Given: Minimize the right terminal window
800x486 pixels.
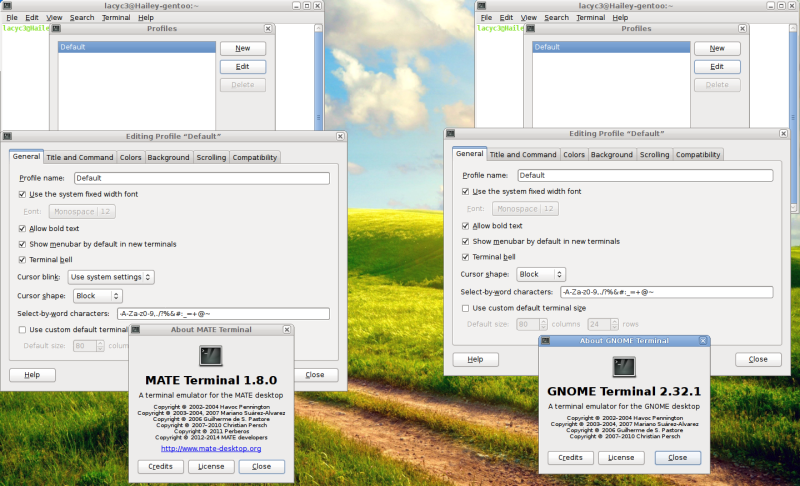Looking at the screenshot, I should coord(771,6).
